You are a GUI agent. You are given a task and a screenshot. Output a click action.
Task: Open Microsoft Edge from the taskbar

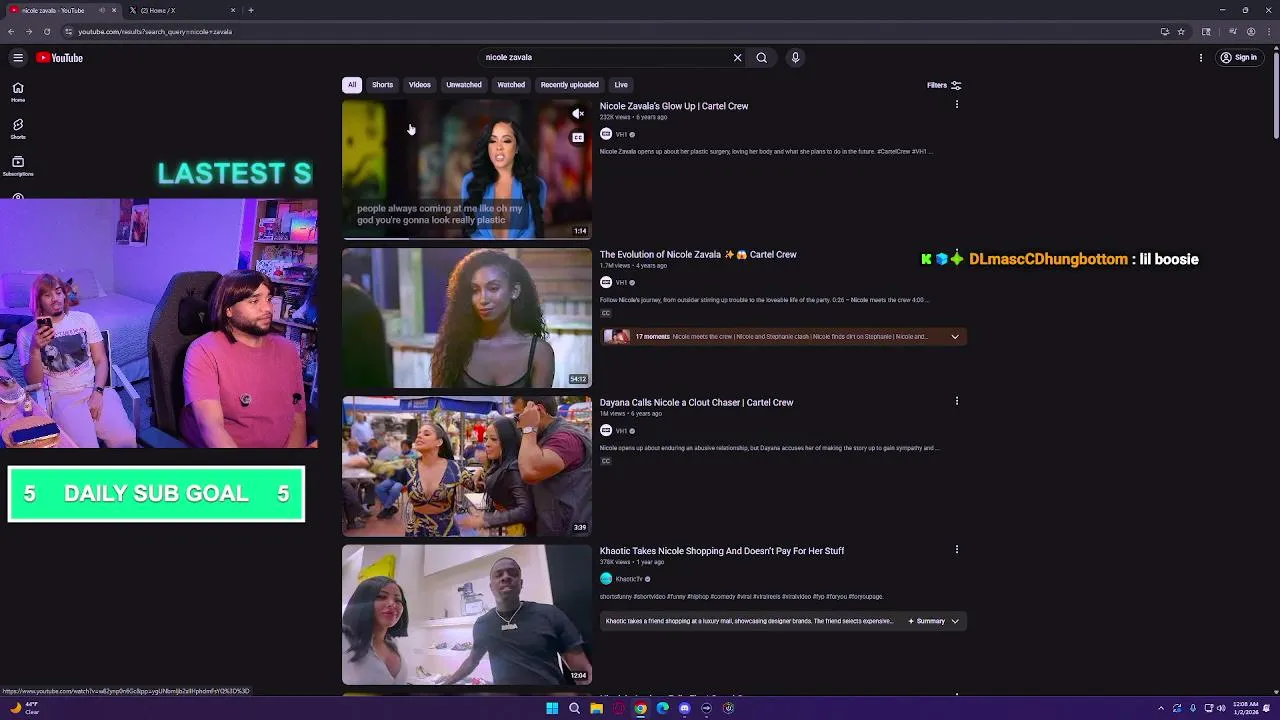coord(662,708)
